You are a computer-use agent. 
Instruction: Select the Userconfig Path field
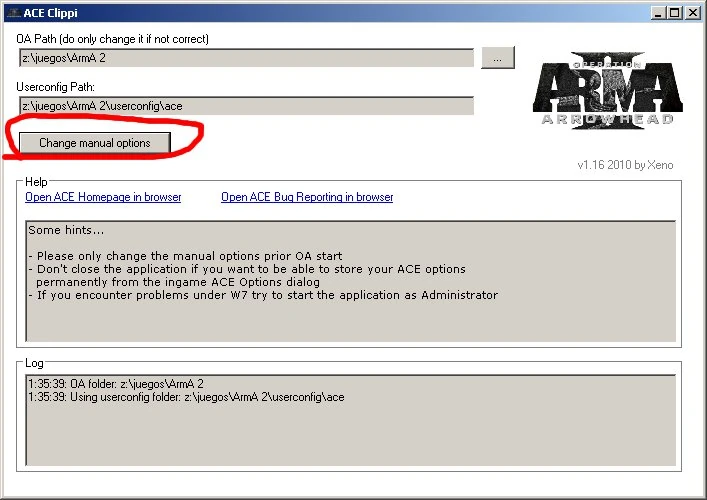click(246, 106)
